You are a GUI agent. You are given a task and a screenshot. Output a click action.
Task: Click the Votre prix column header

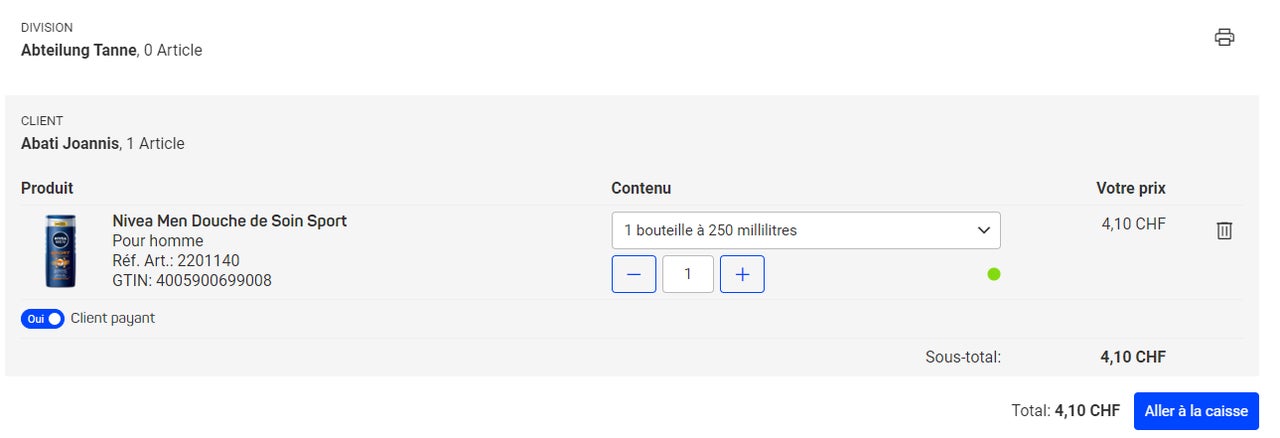[1131, 188]
